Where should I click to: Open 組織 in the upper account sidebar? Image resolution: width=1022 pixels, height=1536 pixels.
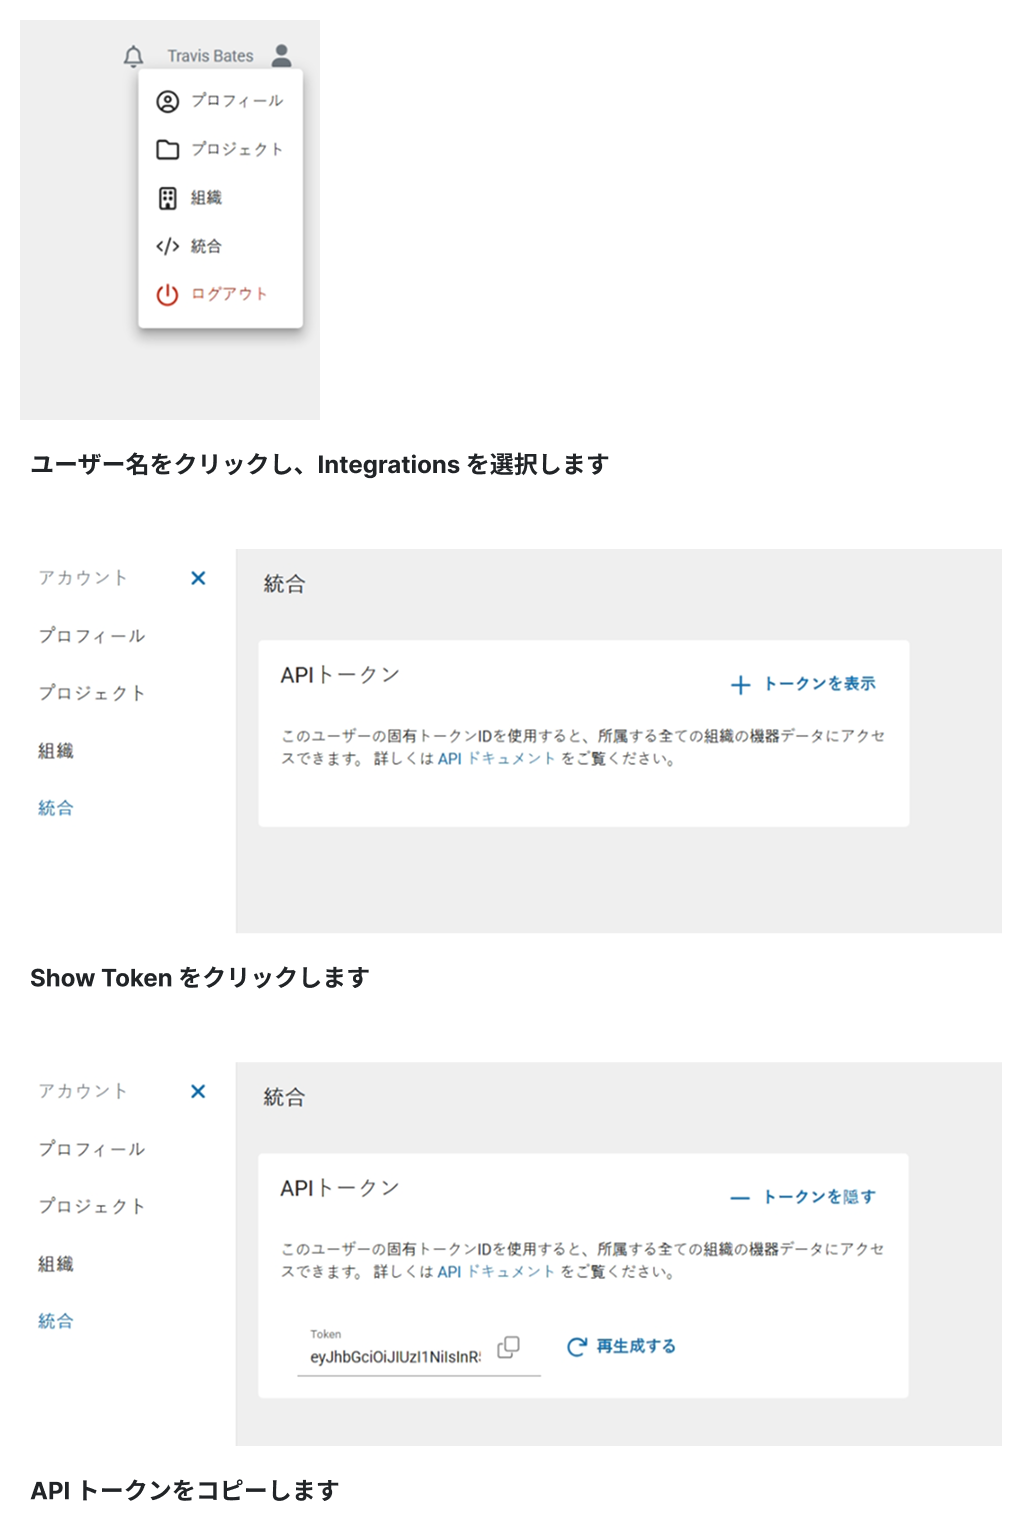coord(56,751)
